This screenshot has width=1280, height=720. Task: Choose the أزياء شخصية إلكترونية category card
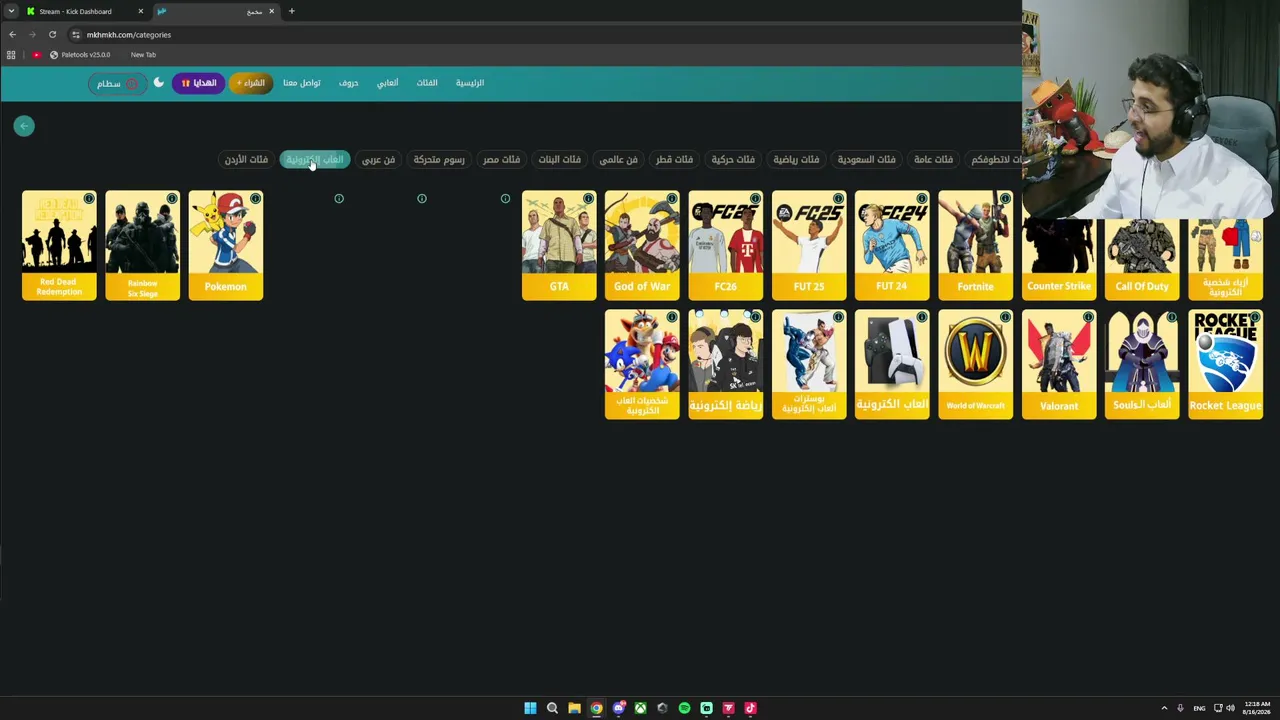click(x=1225, y=259)
